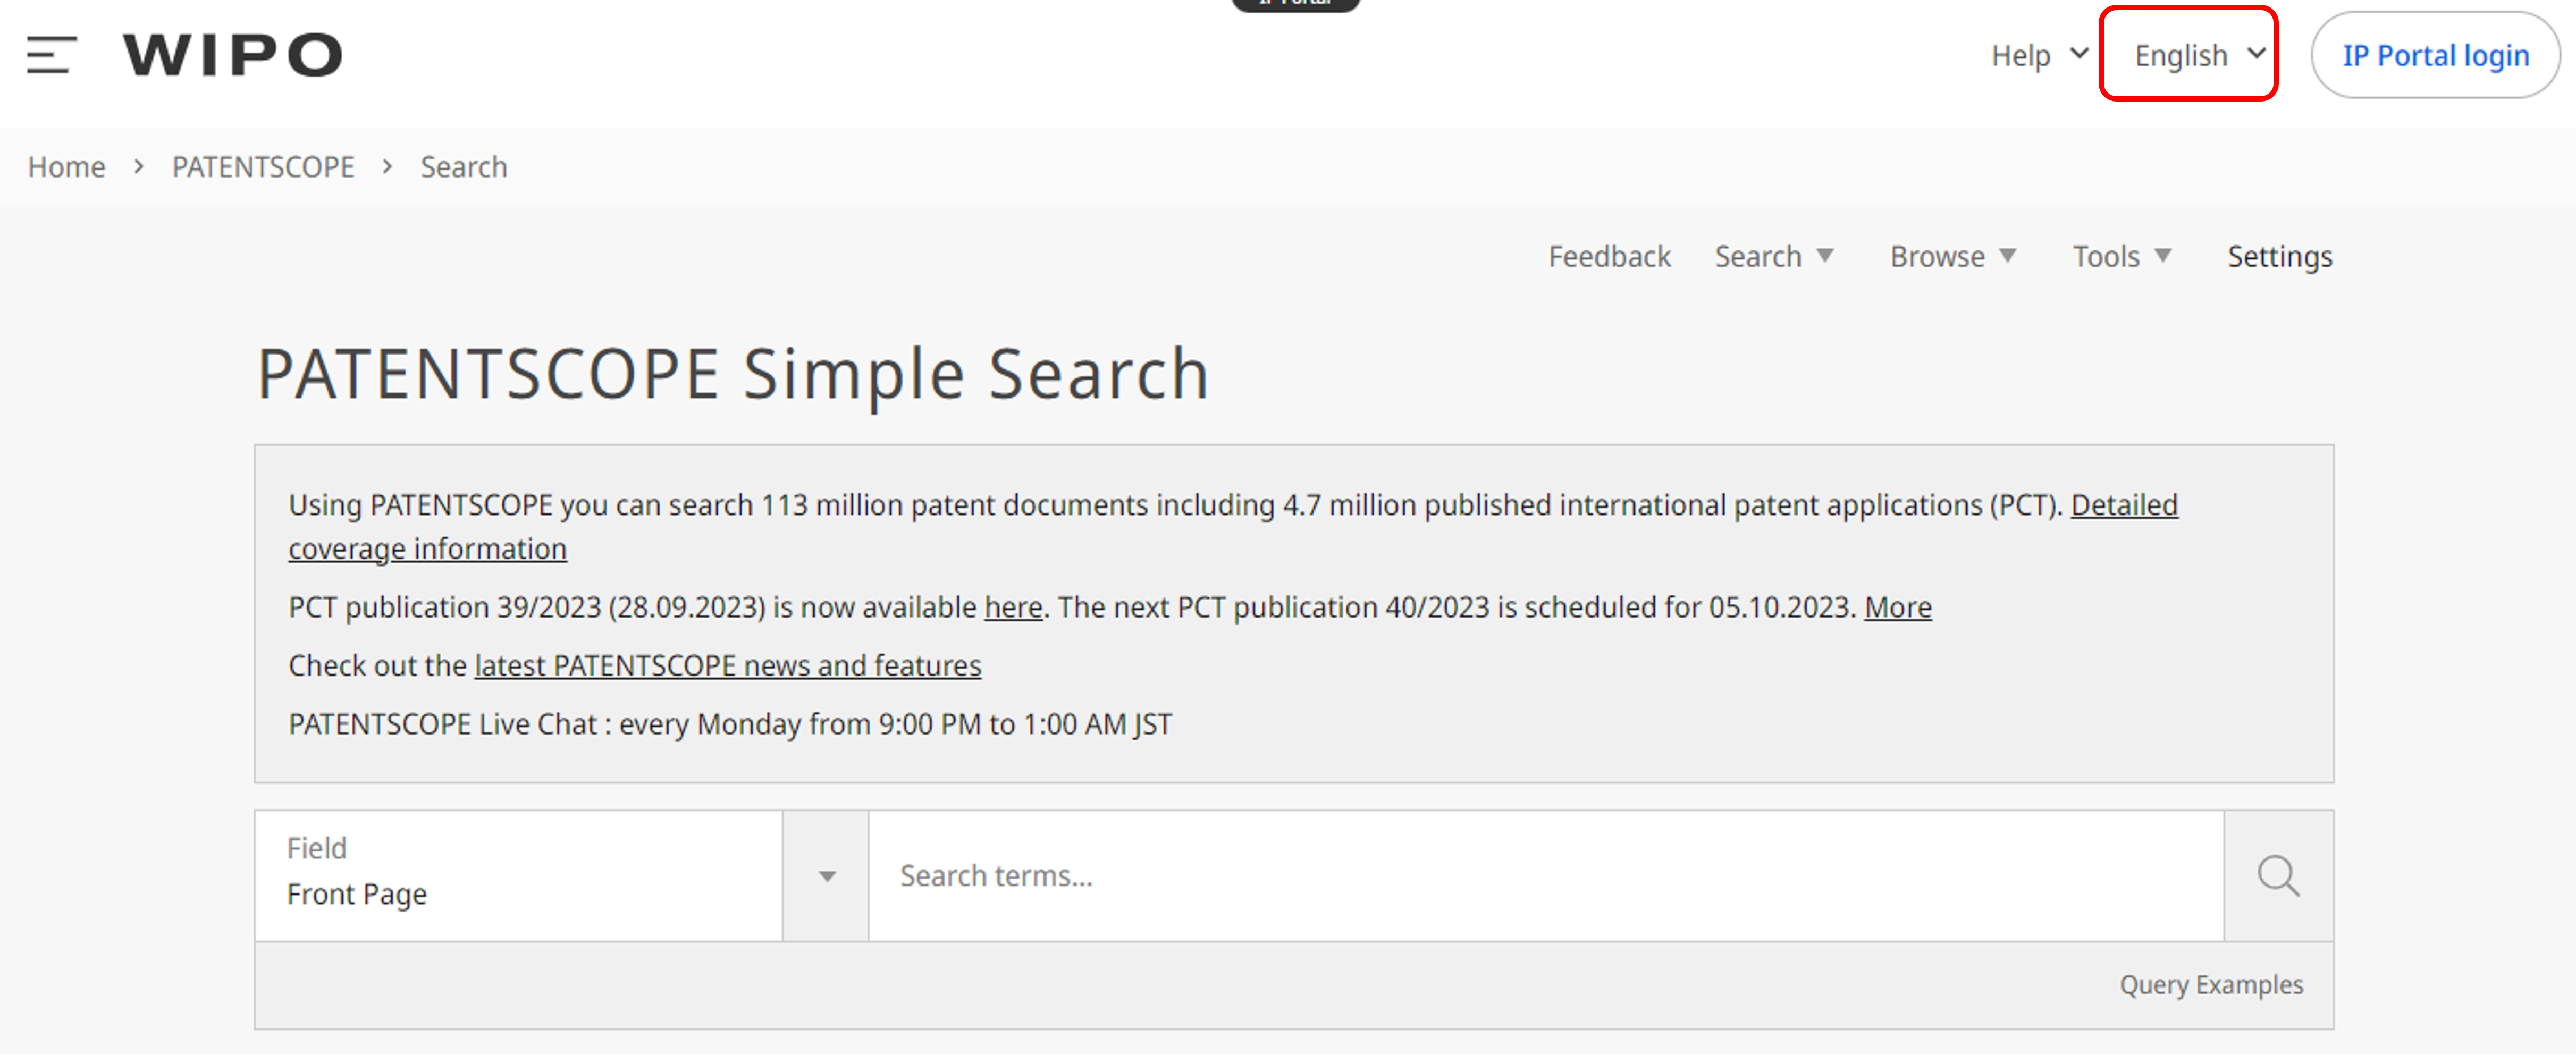Click the 'here' PCT publication link
2576x1054 pixels.
pos(1013,607)
